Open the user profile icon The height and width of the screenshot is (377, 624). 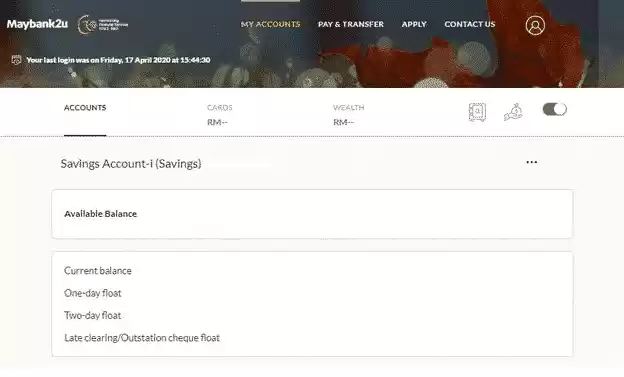point(535,25)
